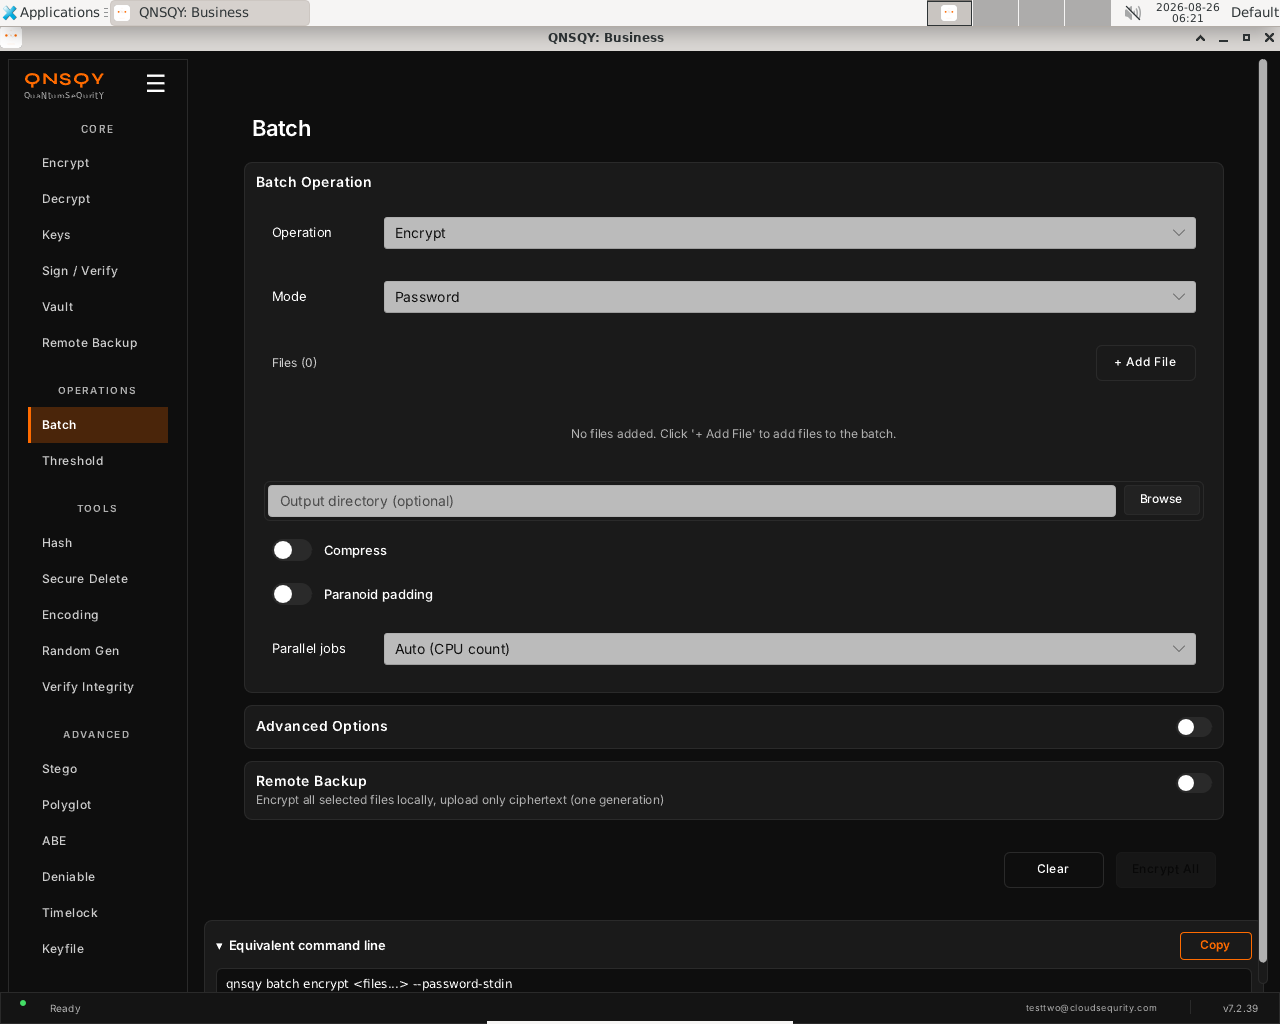Open the Timelock page
This screenshot has width=1280, height=1024.
(98, 913)
